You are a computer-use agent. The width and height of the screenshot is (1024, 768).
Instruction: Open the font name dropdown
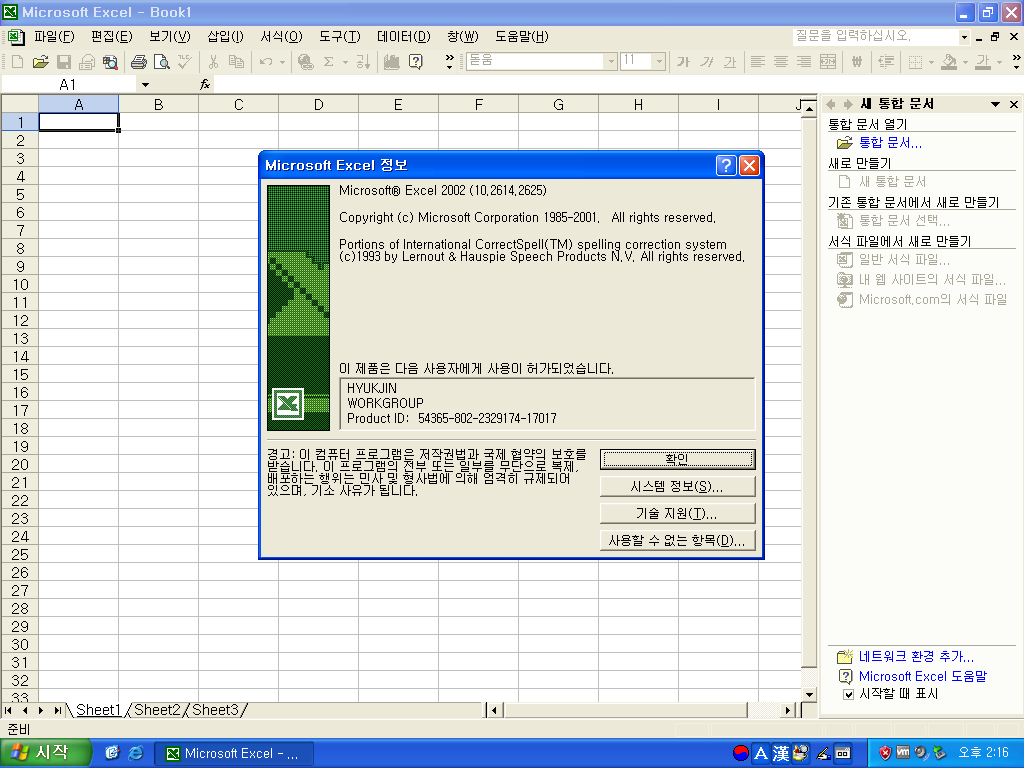611,61
